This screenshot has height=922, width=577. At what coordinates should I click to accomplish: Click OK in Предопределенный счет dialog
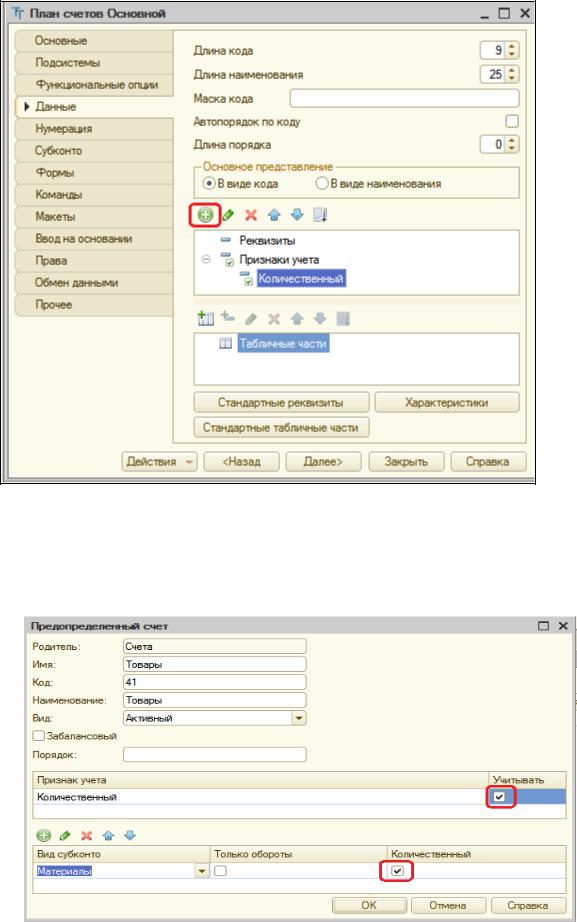pyautogui.click(x=369, y=905)
